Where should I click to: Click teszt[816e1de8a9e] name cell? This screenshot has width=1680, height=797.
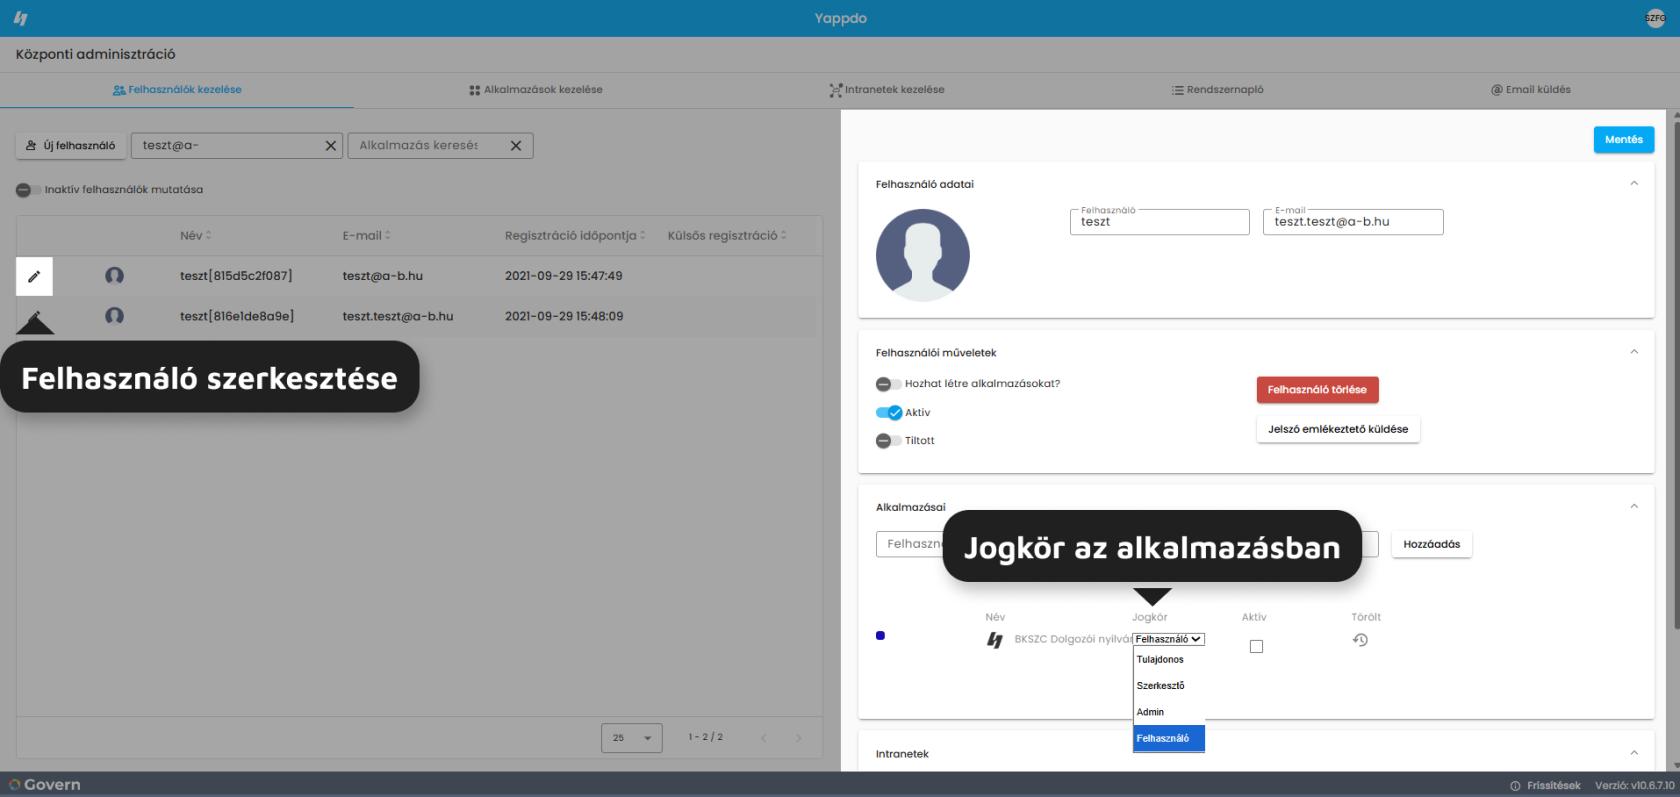tap(237, 316)
